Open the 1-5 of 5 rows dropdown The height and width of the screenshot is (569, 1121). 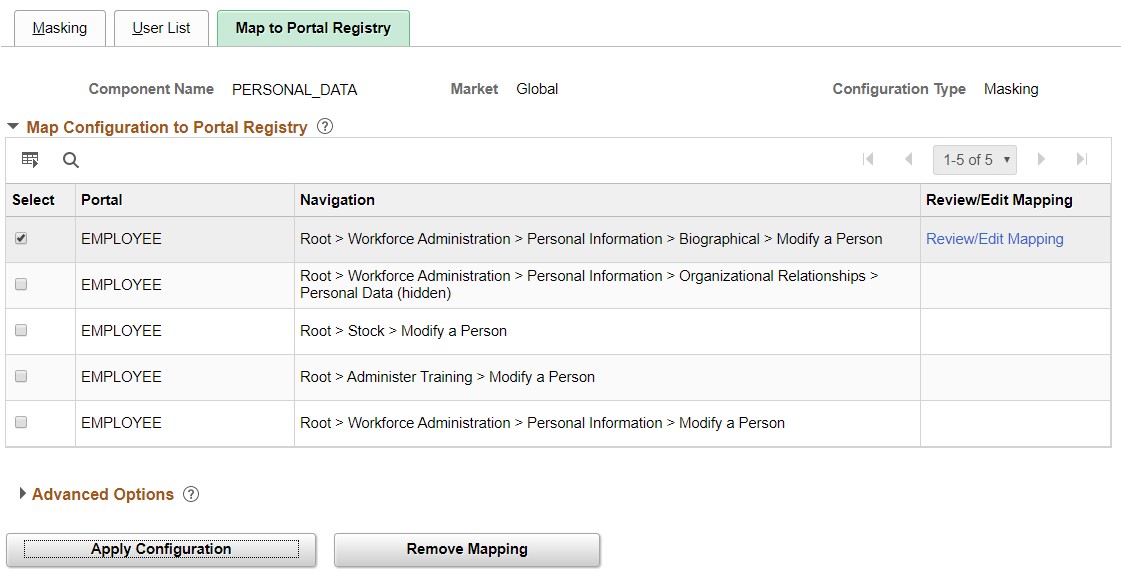click(x=975, y=159)
